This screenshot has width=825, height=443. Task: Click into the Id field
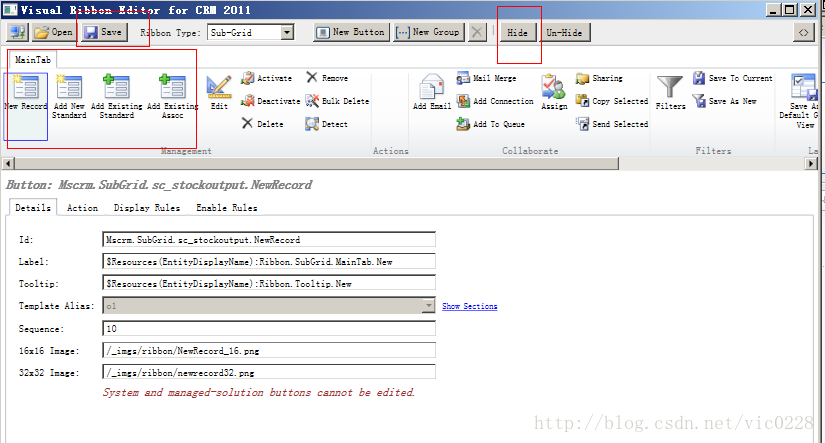pyautogui.click(x=269, y=240)
